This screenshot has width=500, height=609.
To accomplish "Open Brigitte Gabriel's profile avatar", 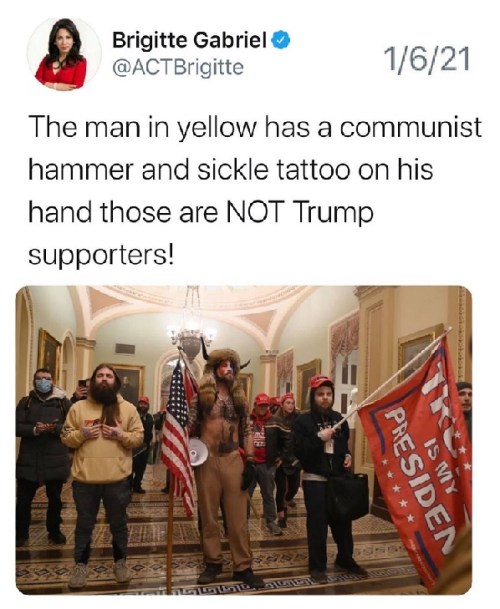I will coord(61,55).
